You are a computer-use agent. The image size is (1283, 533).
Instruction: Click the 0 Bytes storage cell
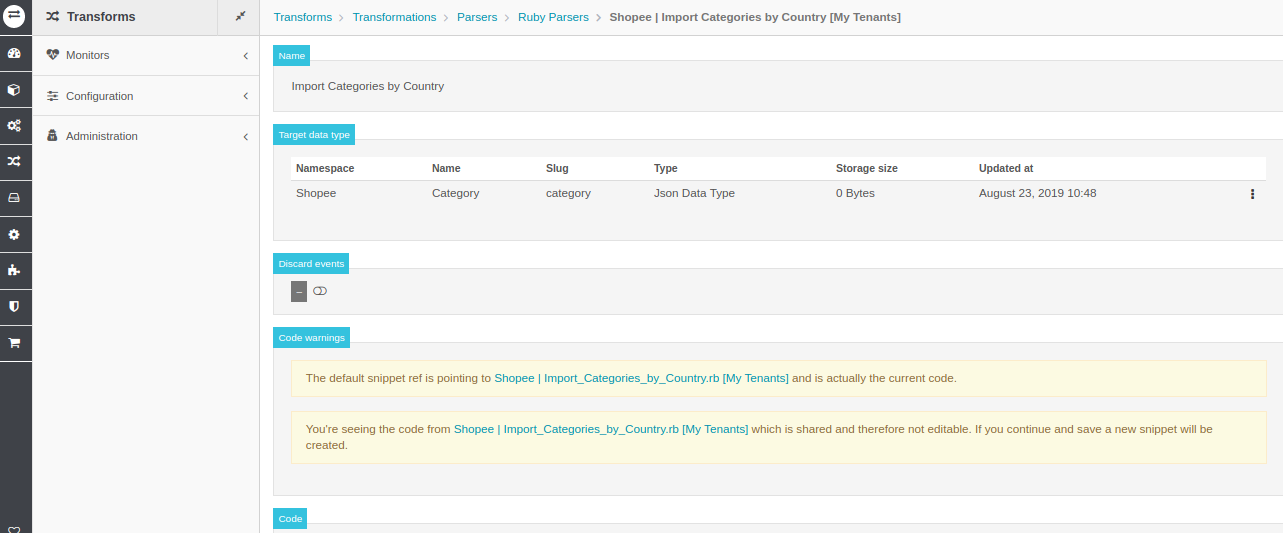click(x=855, y=193)
